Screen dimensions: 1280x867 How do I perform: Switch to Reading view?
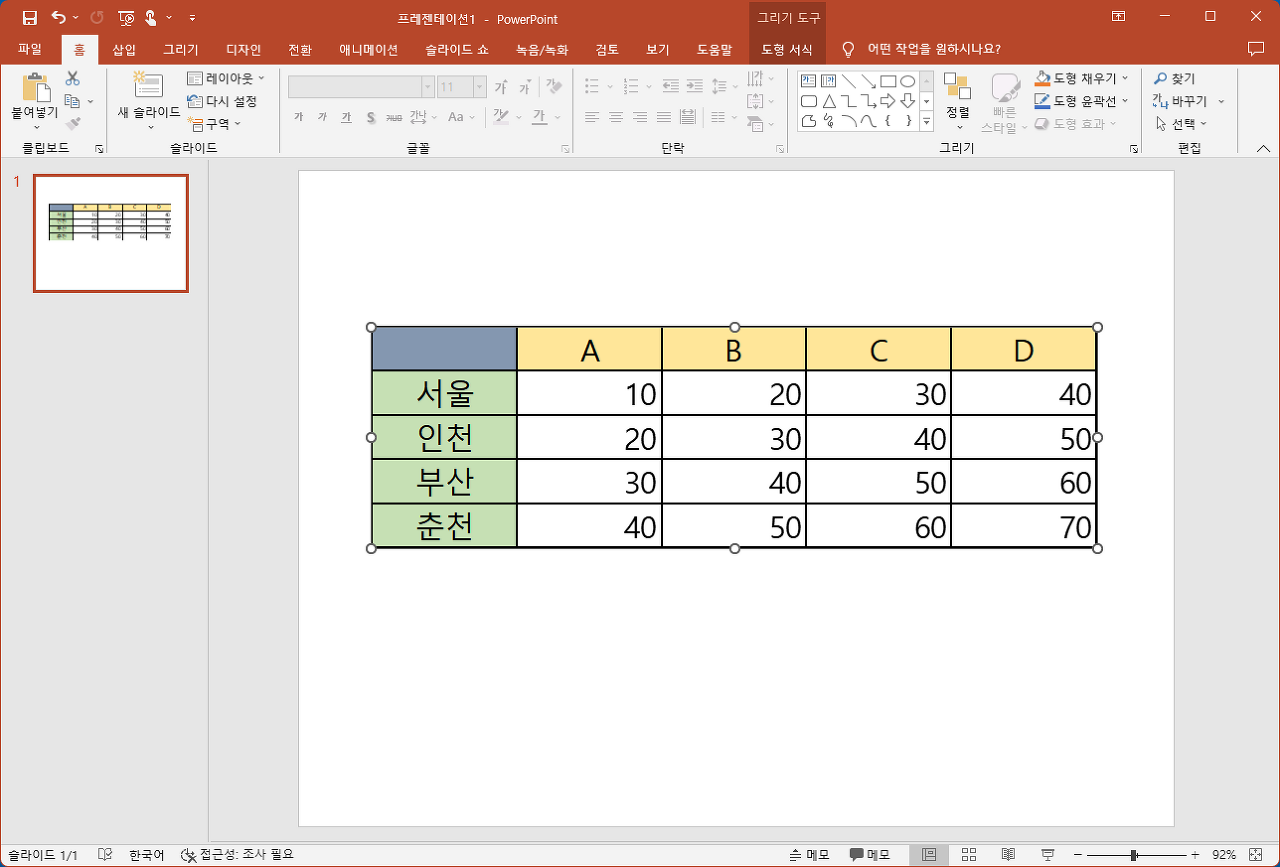pos(1009,855)
